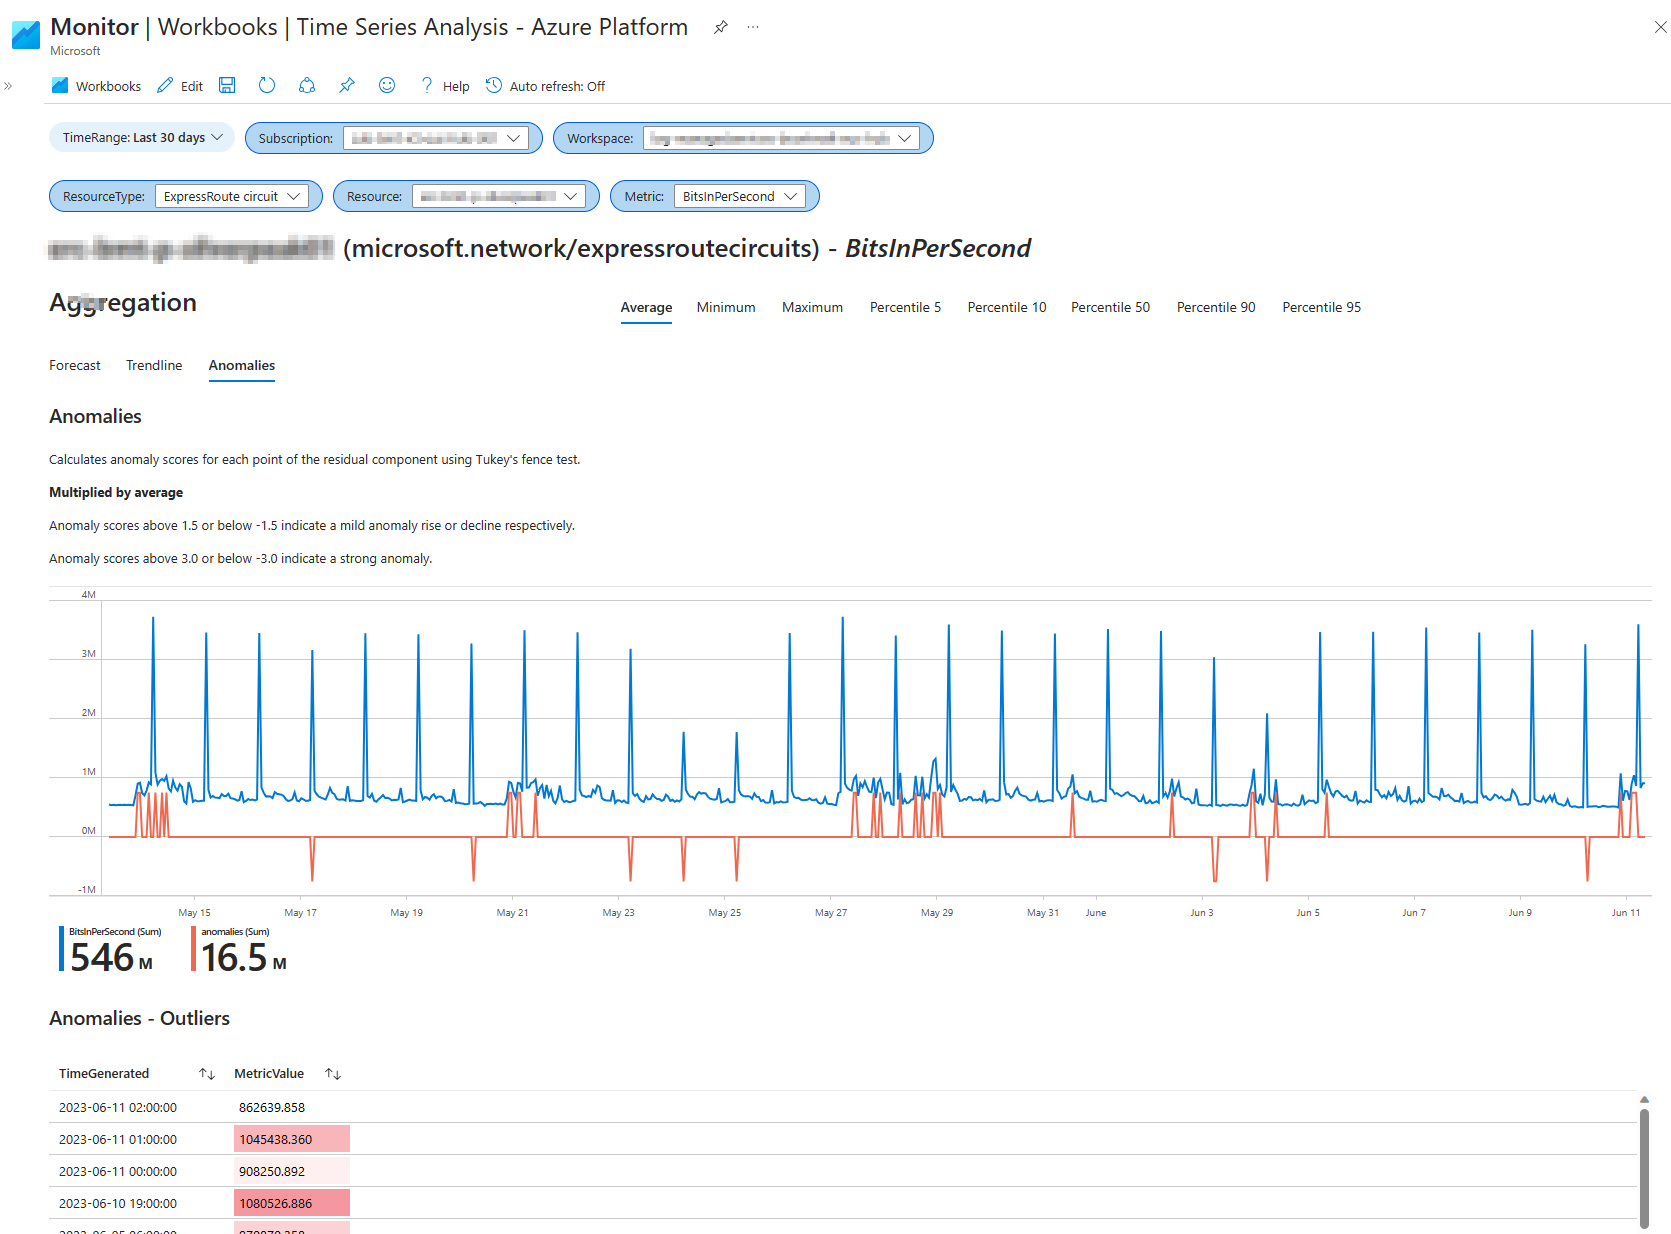1671x1234 pixels.
Task: Open feedback smiley icon
Action: [x=387, y=86]
